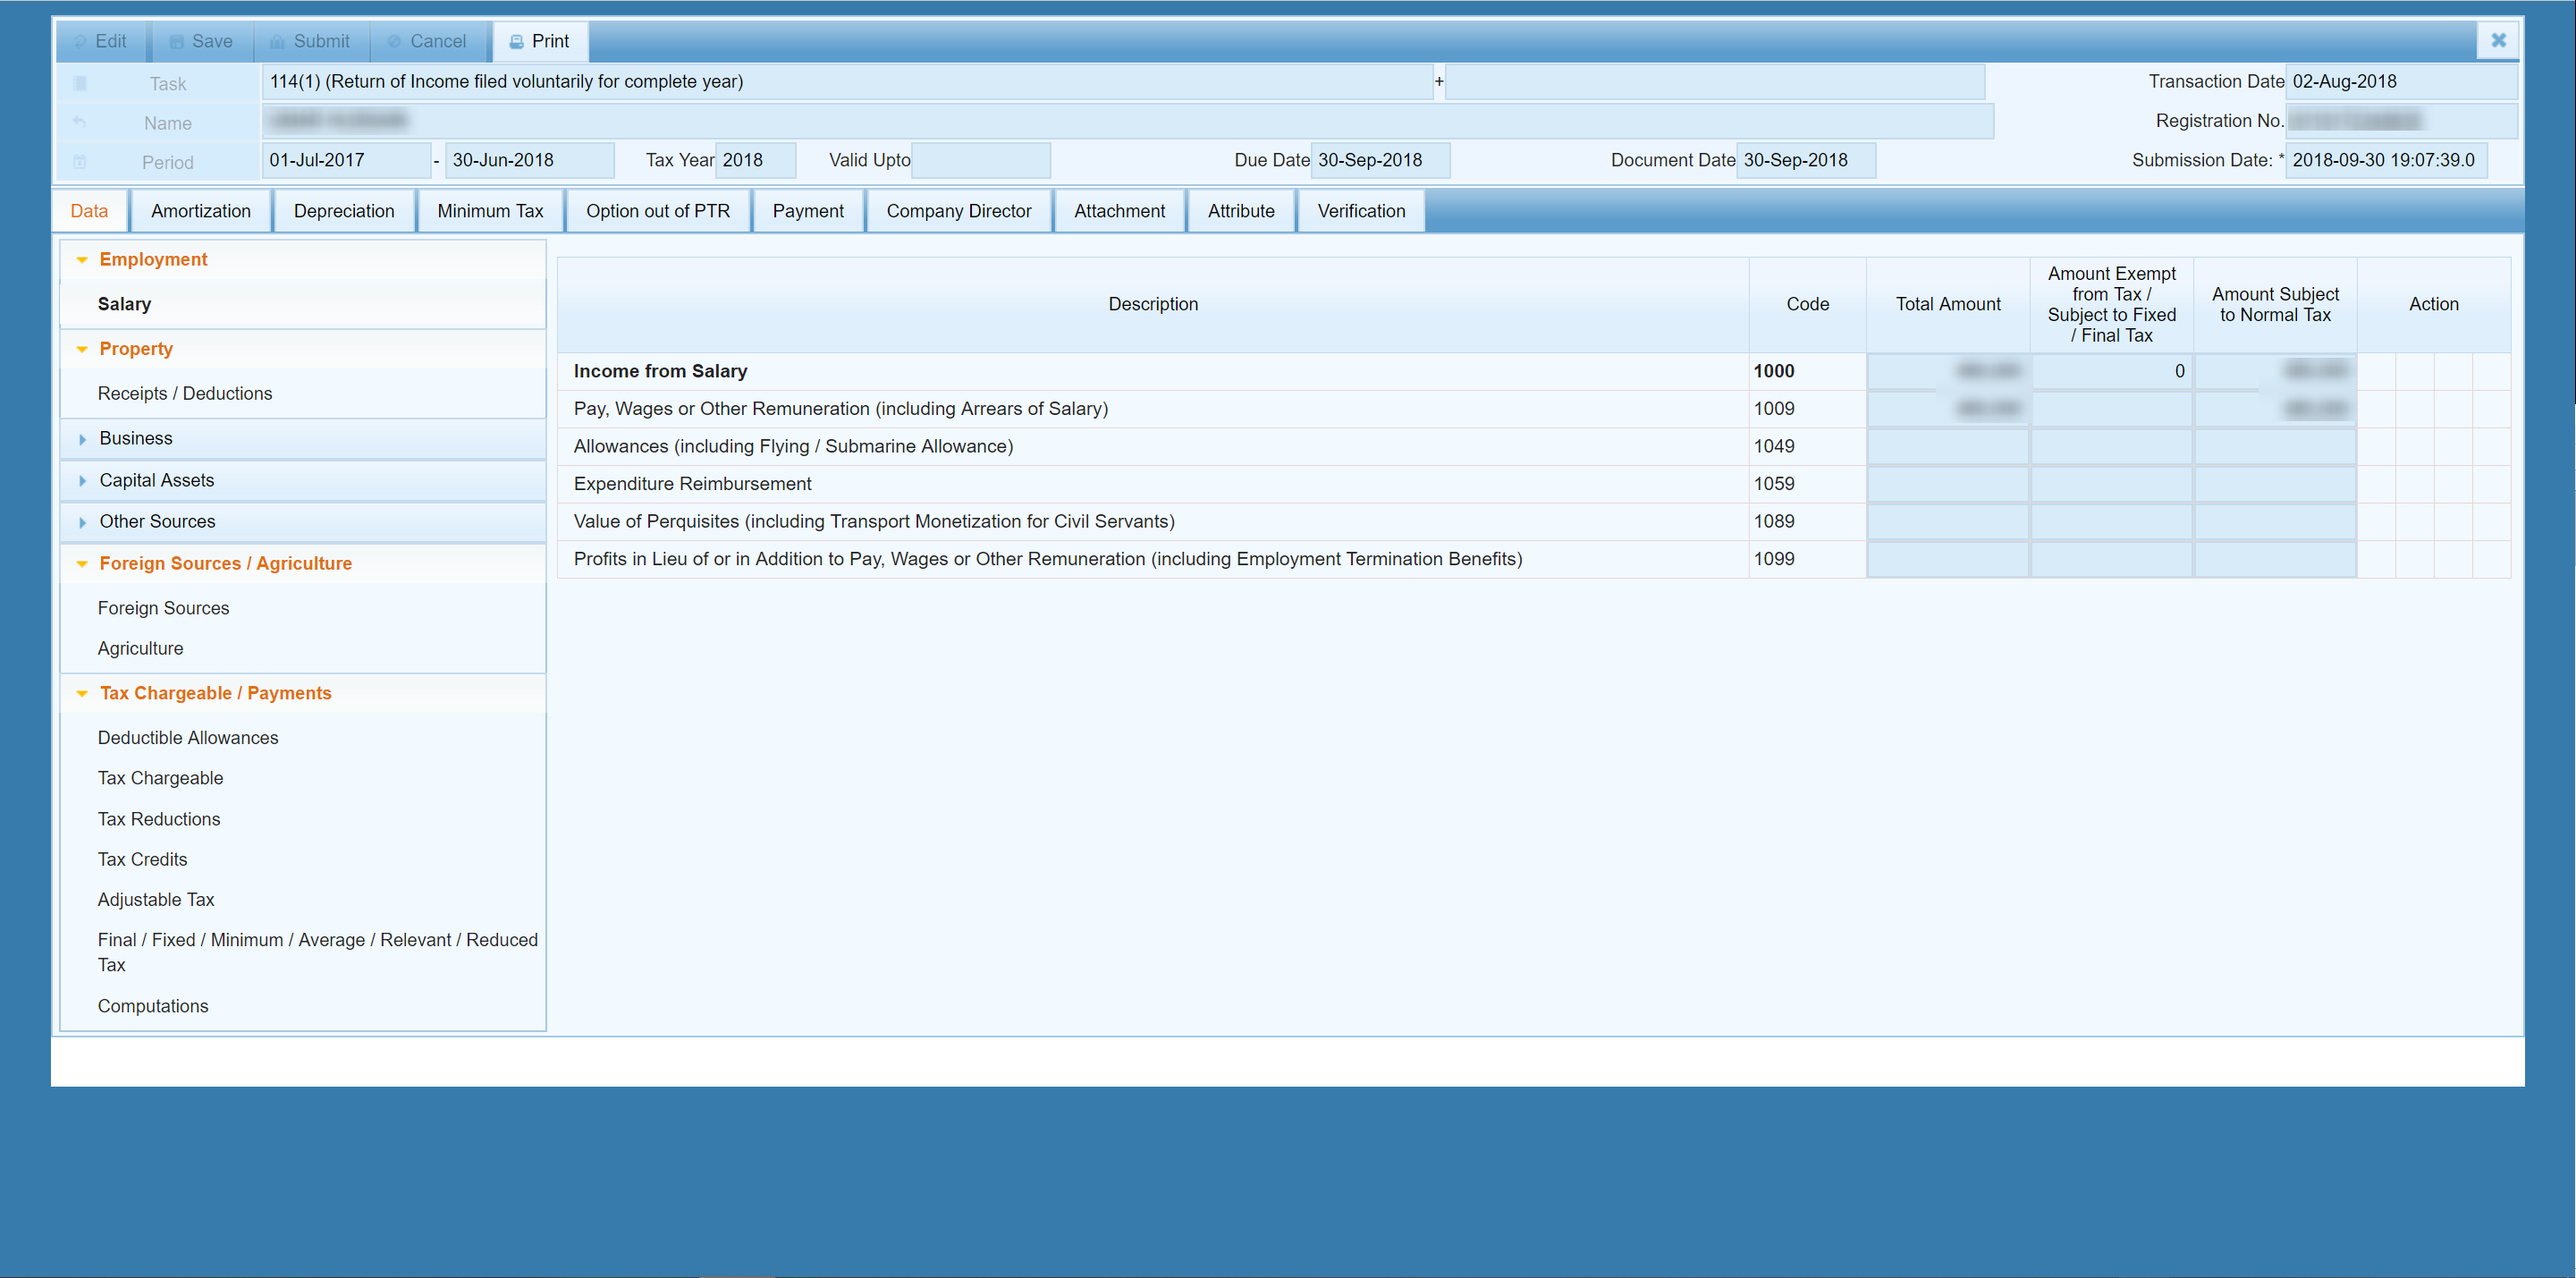Click the Submission Date field
The image size is (2576, 1278).
2387,160
